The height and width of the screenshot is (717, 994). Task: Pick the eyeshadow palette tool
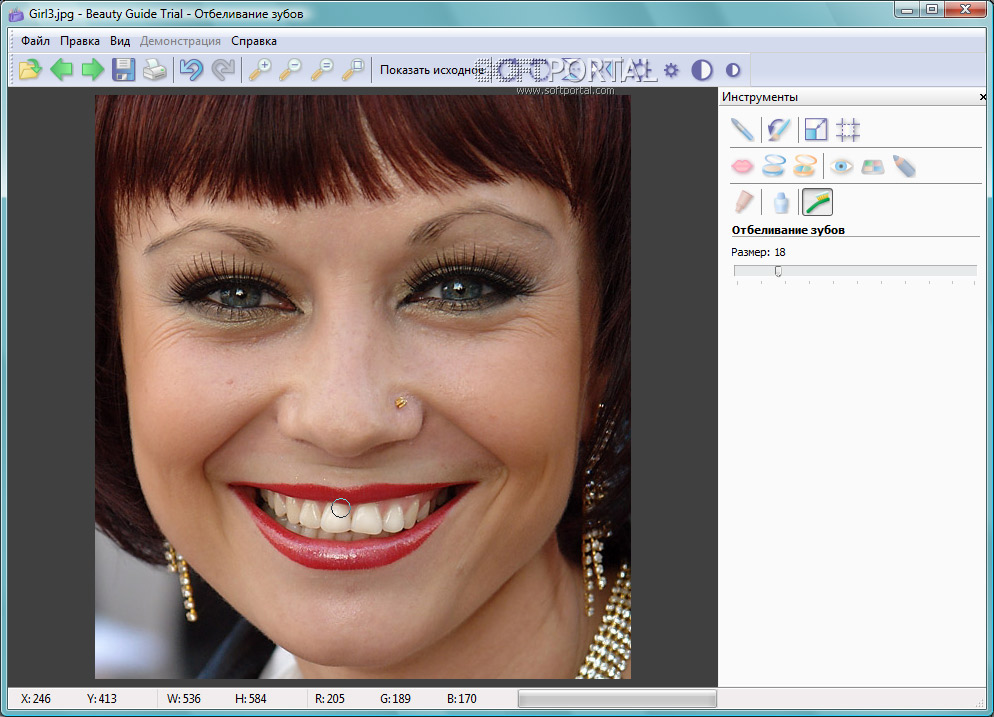pyautogui.click(x=873, y=166)
